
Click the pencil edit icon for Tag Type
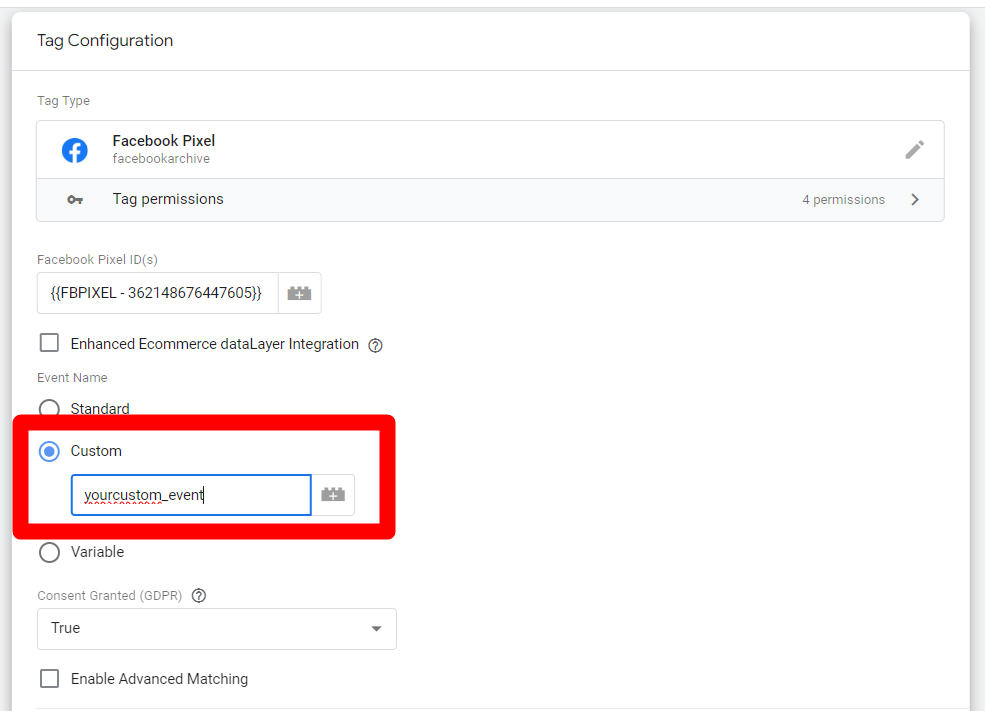point(914,149)
